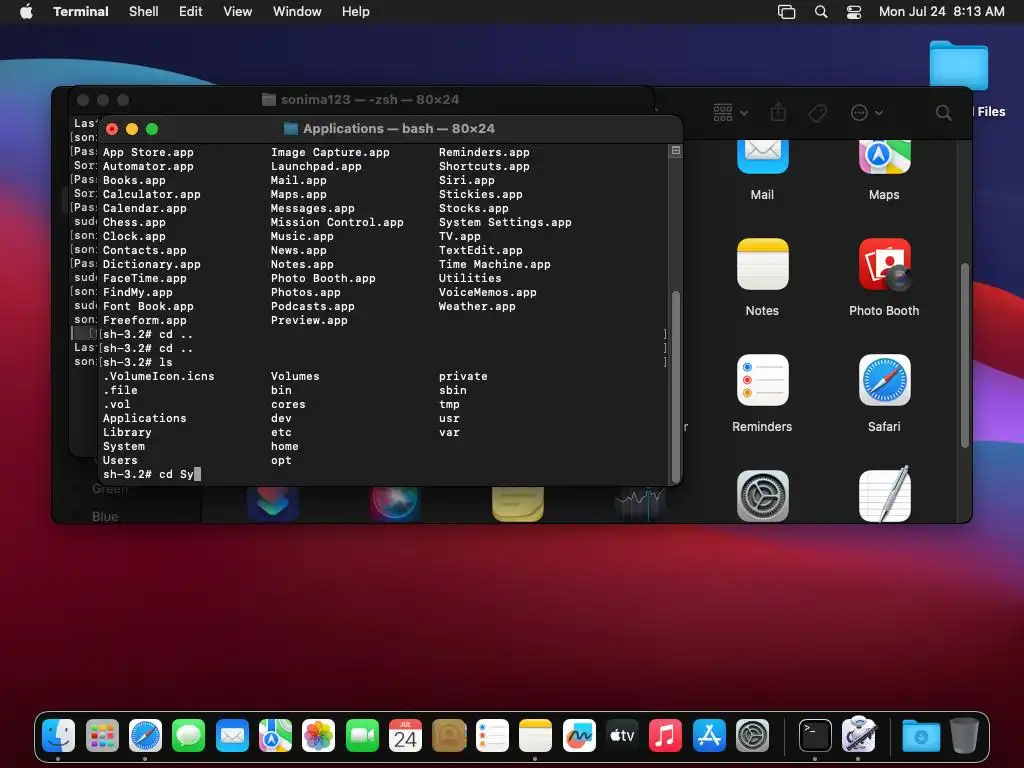Click Stage Manager icon in menu bar
The width and height of the screenshot is (1024, 768).
tap(786, 11)
